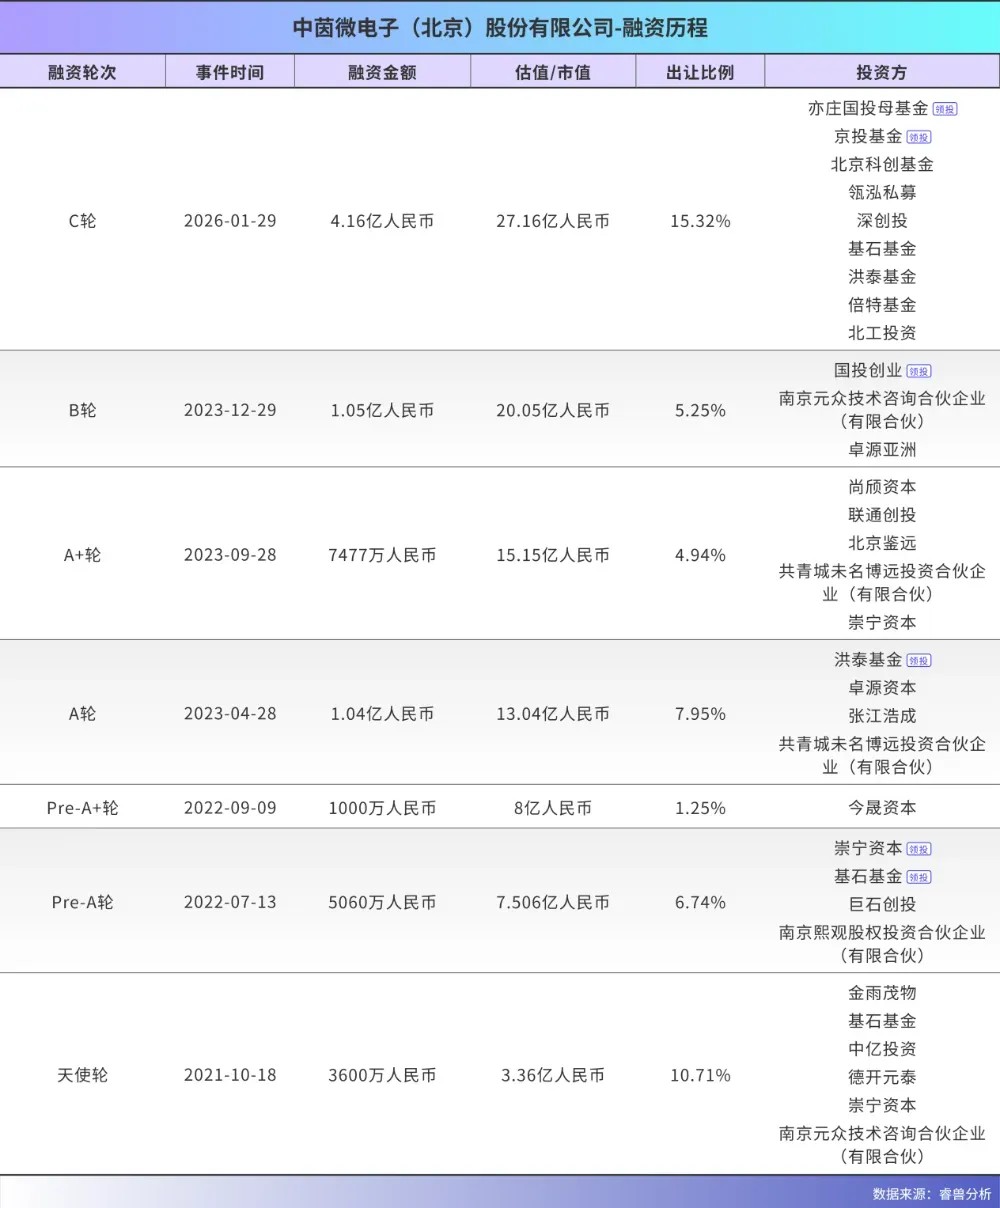Open the 联通创投 investor link

tap(882, 515)
